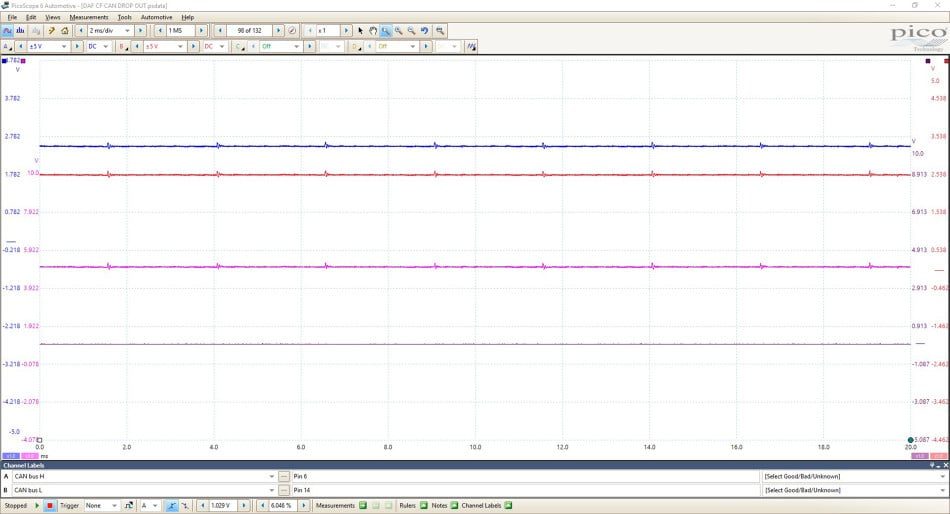
Task: Open Channel D options button
Action: 356,46
